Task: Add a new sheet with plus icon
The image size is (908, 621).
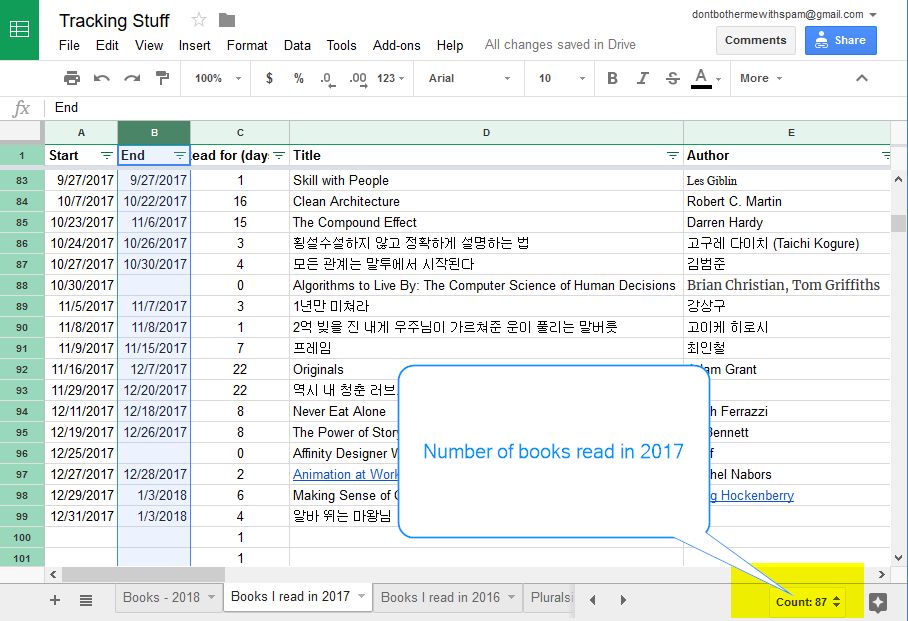Action: (x=55, y=600)
